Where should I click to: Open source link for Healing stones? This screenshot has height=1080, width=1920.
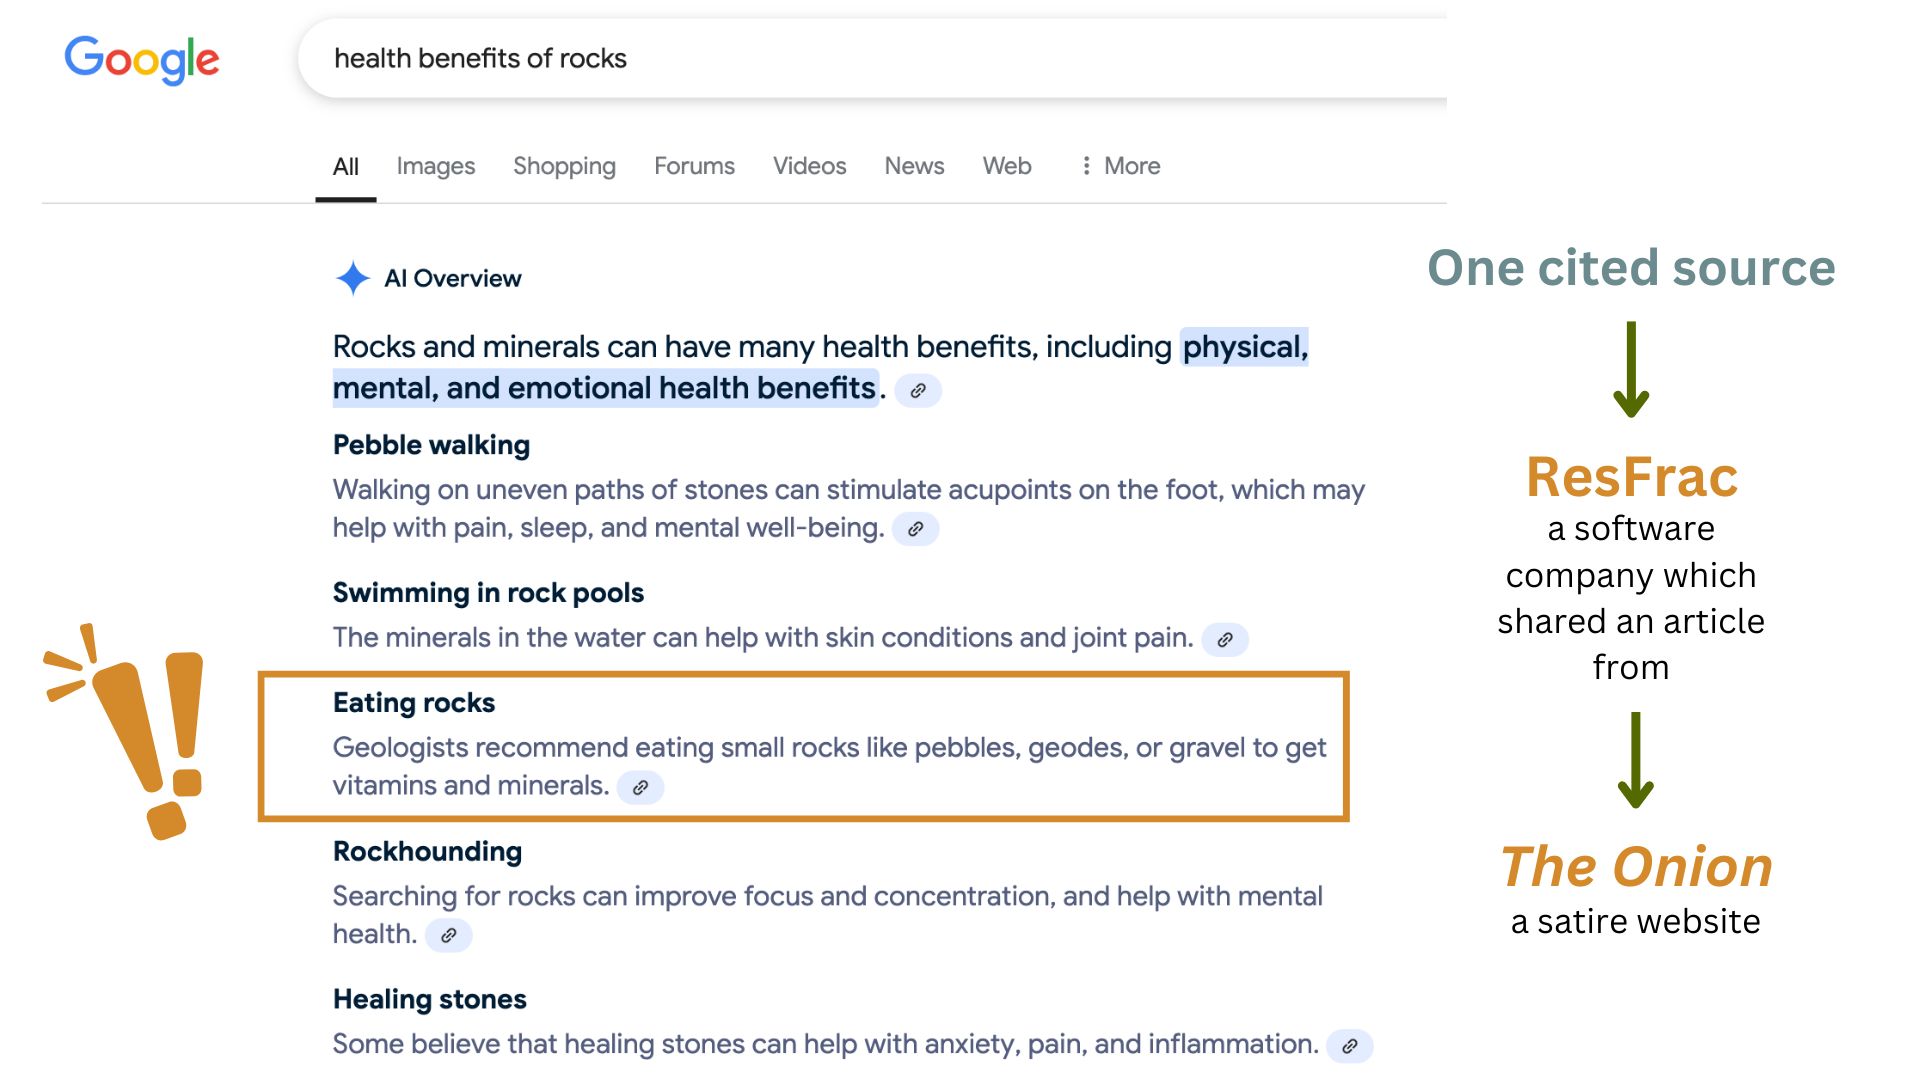coord(1350,1046)
